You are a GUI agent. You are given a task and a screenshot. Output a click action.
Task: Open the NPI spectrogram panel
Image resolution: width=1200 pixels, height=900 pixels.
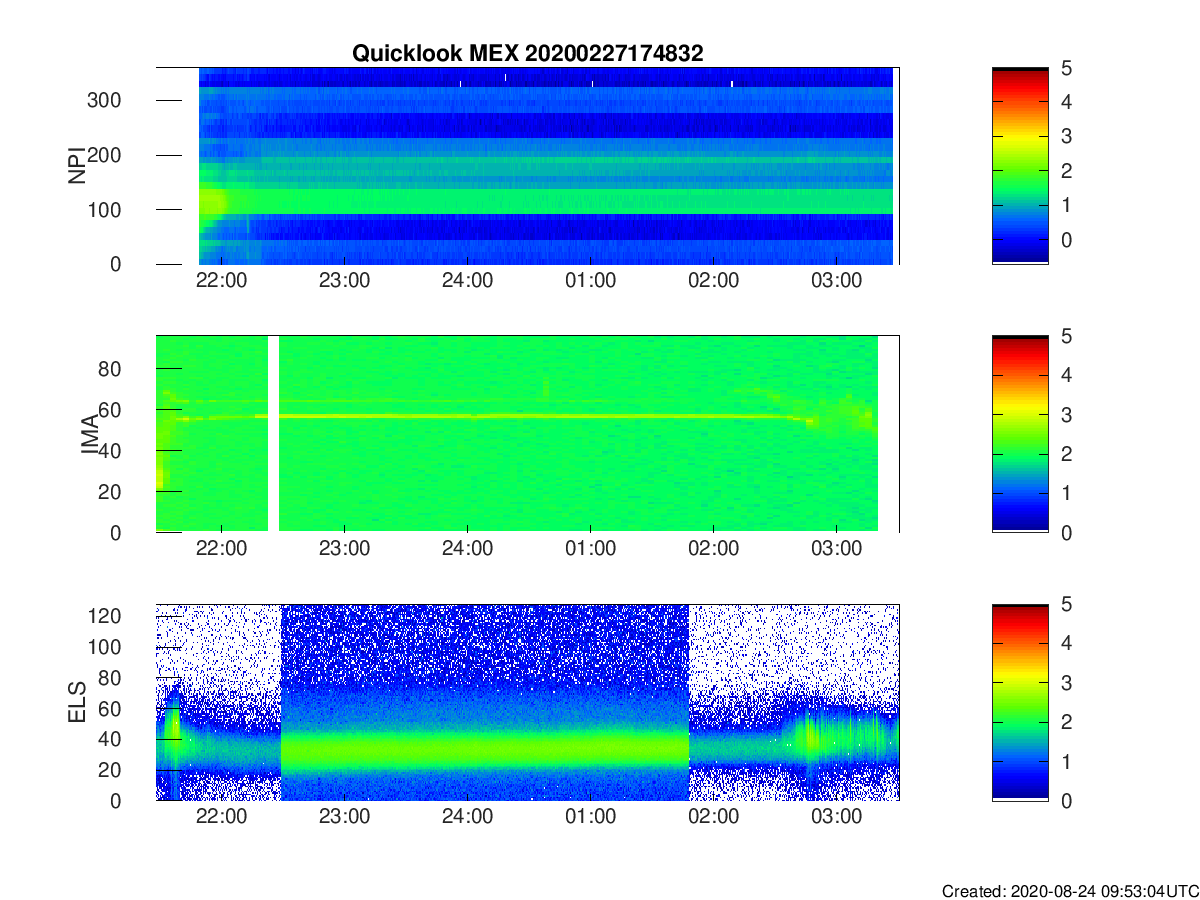pos(527,166)
